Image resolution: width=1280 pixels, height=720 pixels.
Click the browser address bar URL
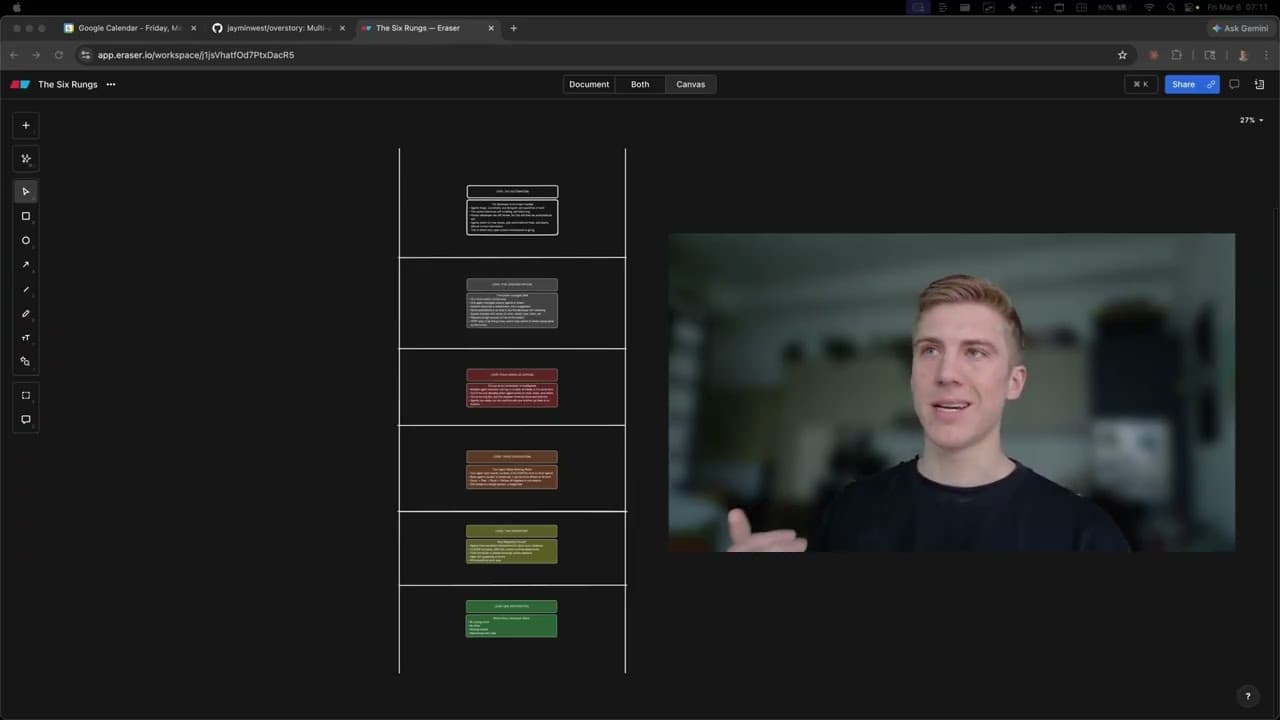pyautogui.click(x=196, y=55)
